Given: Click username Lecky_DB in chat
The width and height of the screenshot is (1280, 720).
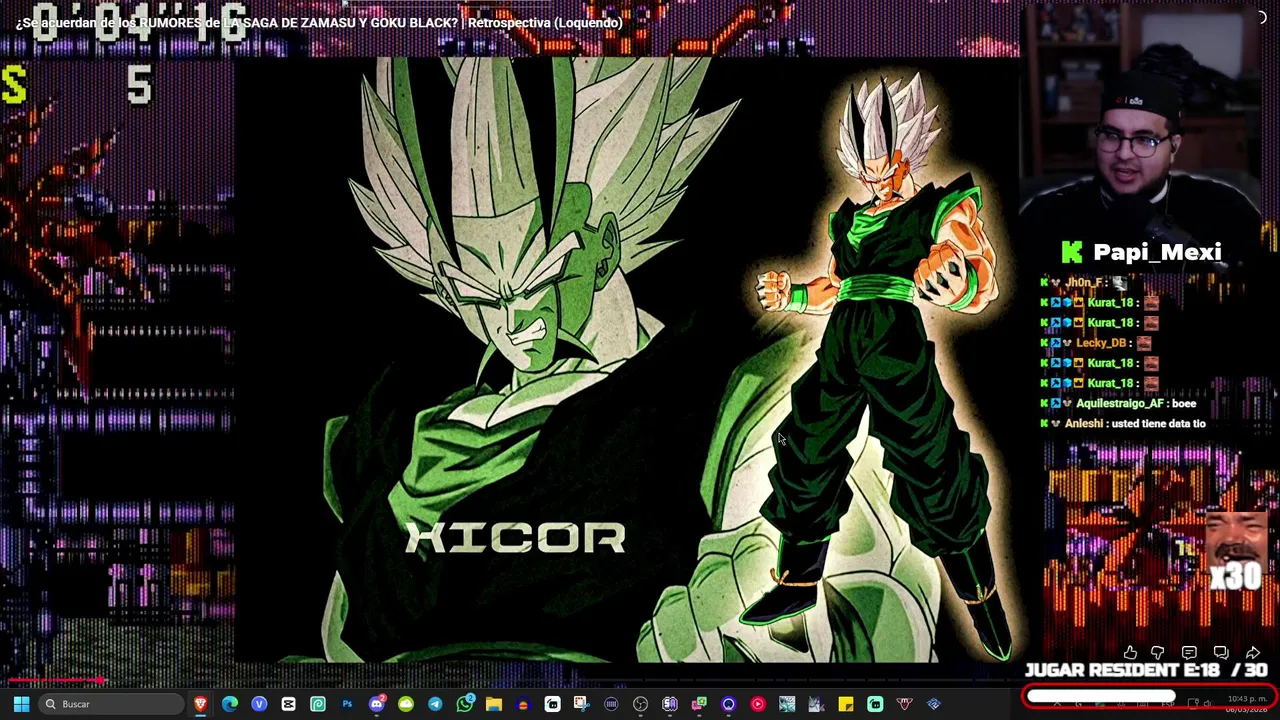Looking at the screenshot, I should [x=1101, y=343].
